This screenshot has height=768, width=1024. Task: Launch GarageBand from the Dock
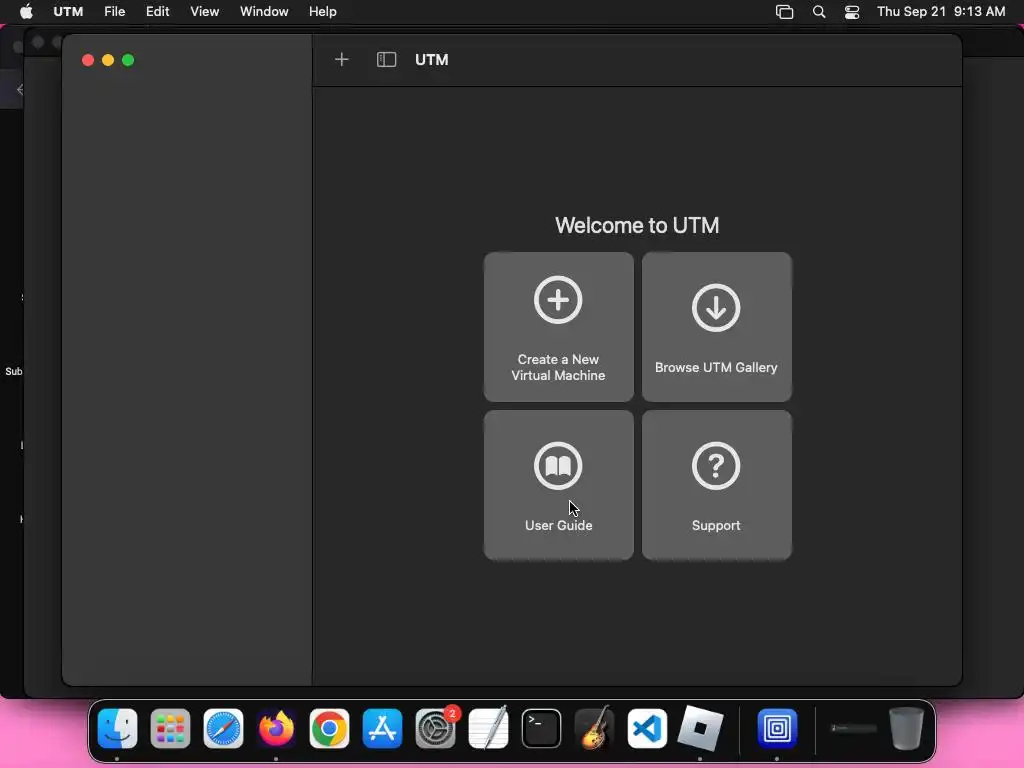(594, 728)
